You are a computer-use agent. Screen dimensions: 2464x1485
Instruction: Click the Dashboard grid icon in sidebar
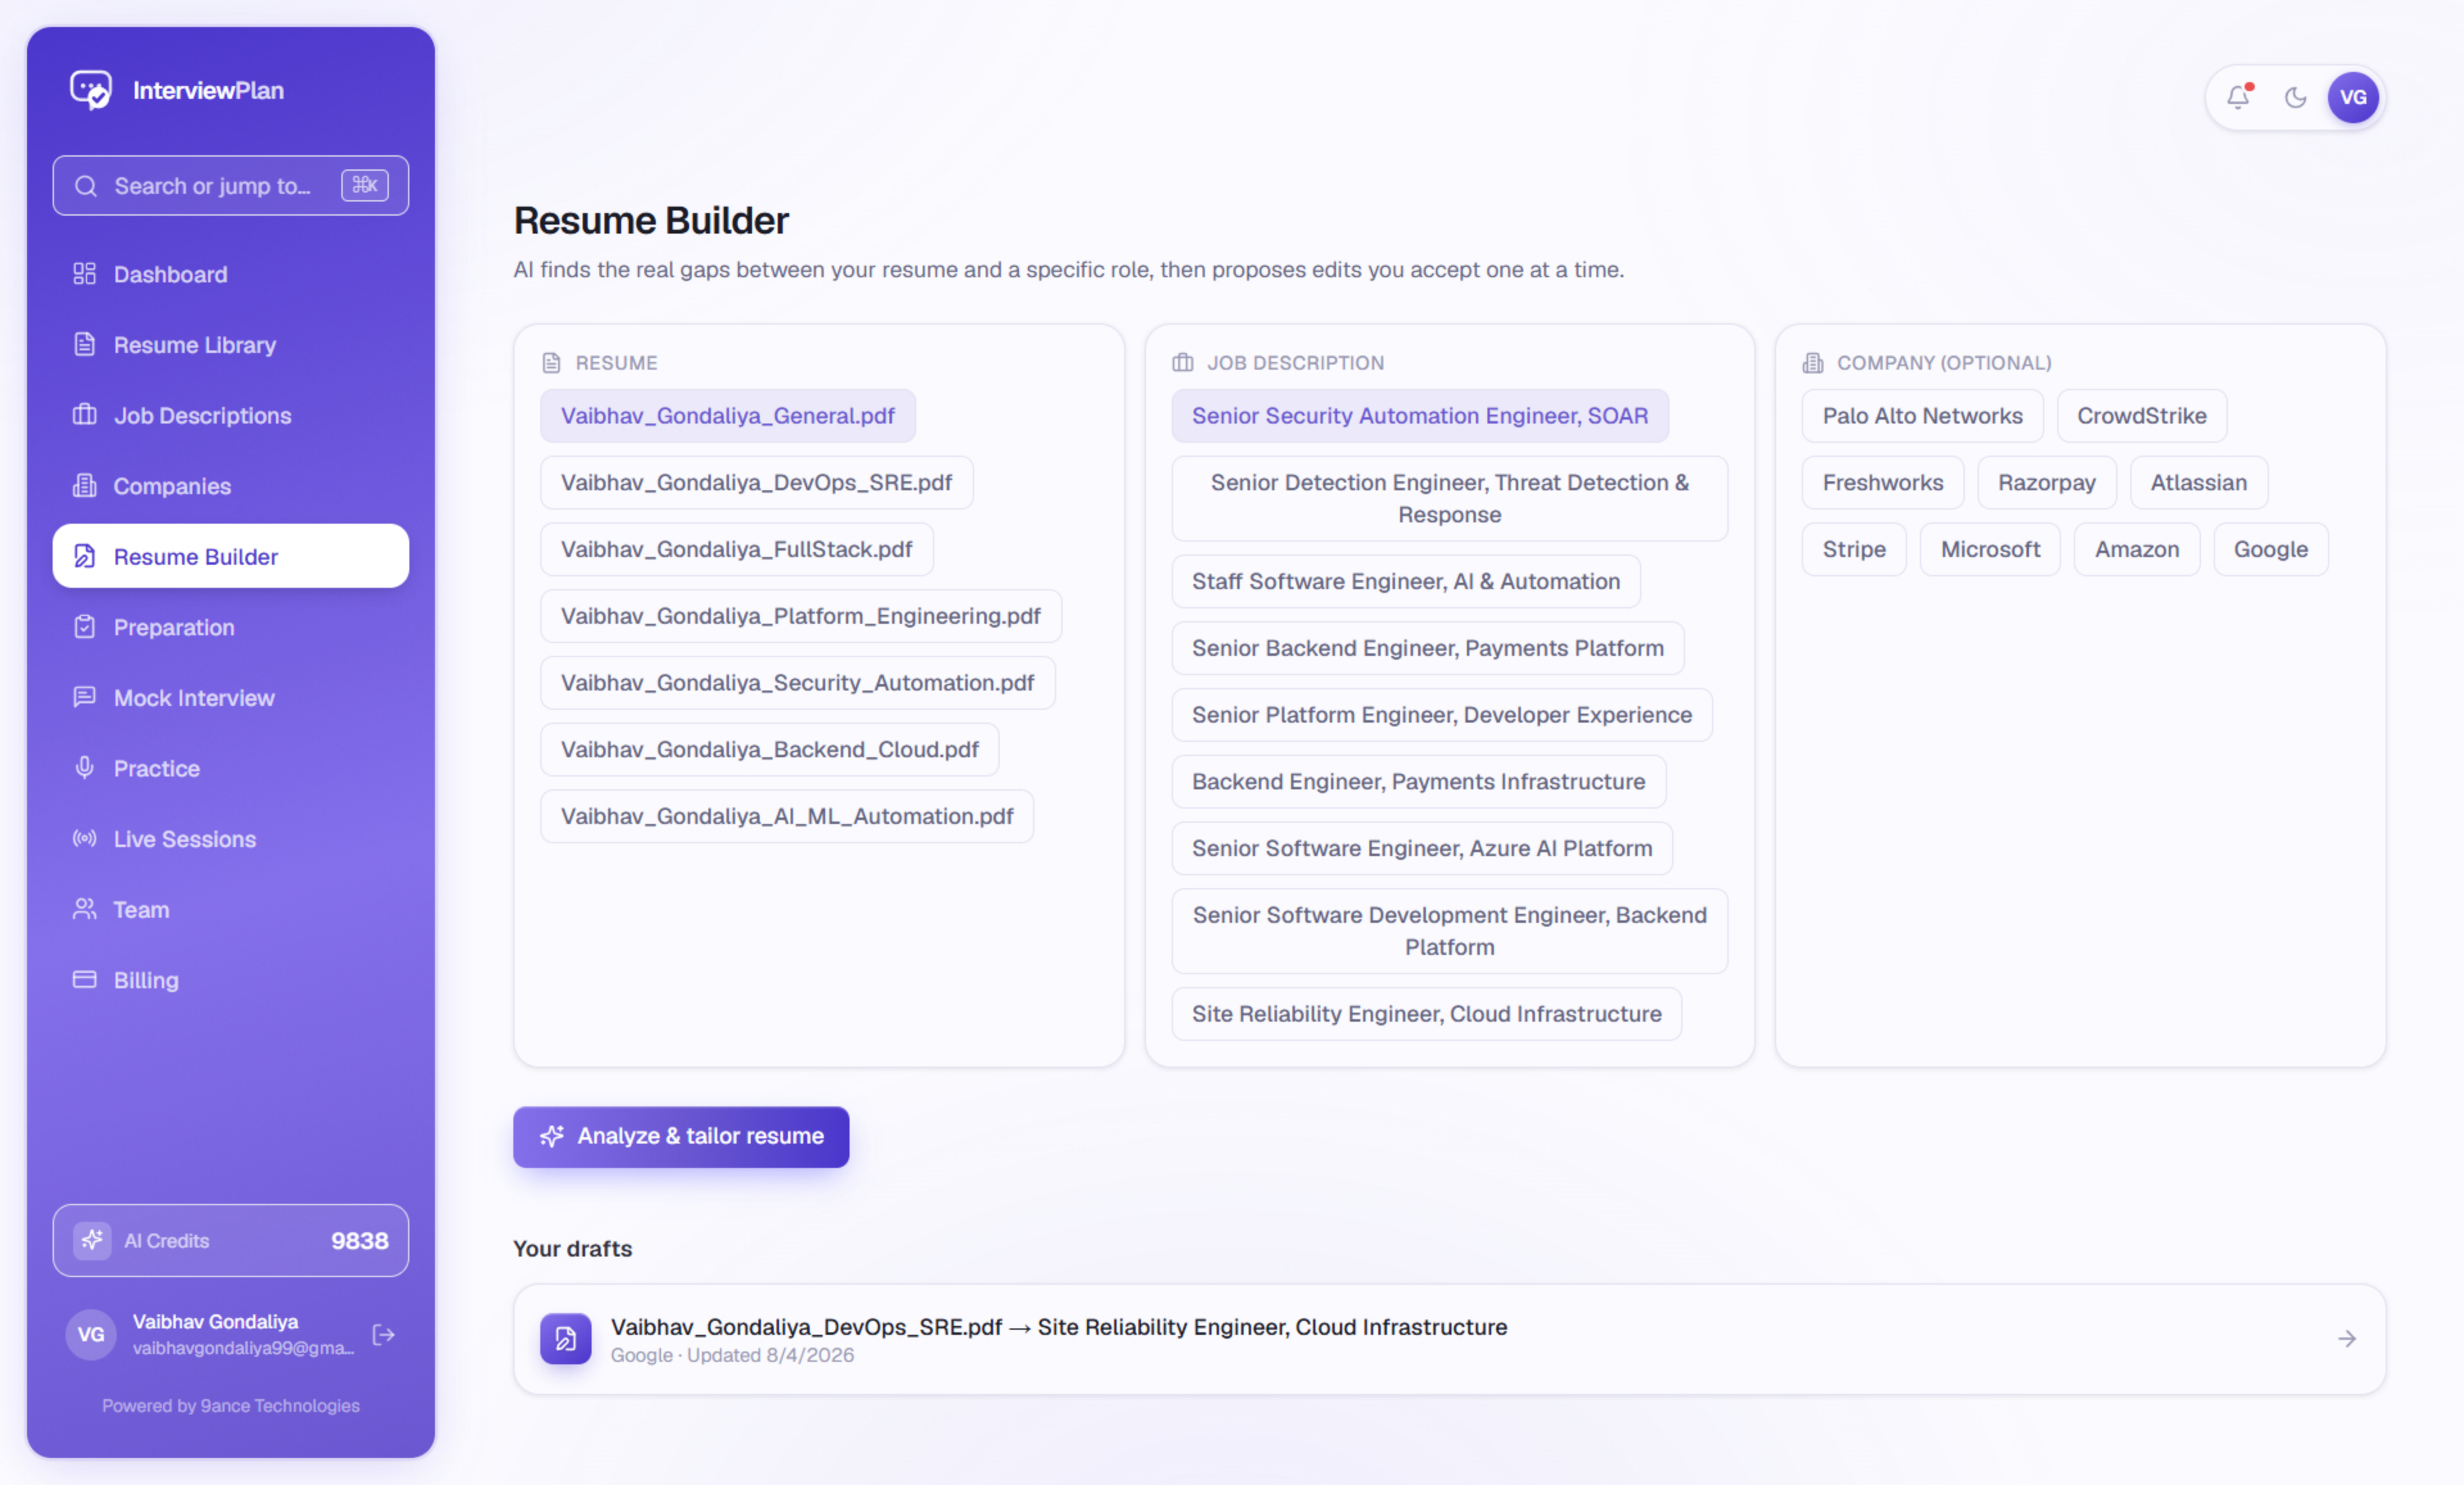tap(85, 274)
